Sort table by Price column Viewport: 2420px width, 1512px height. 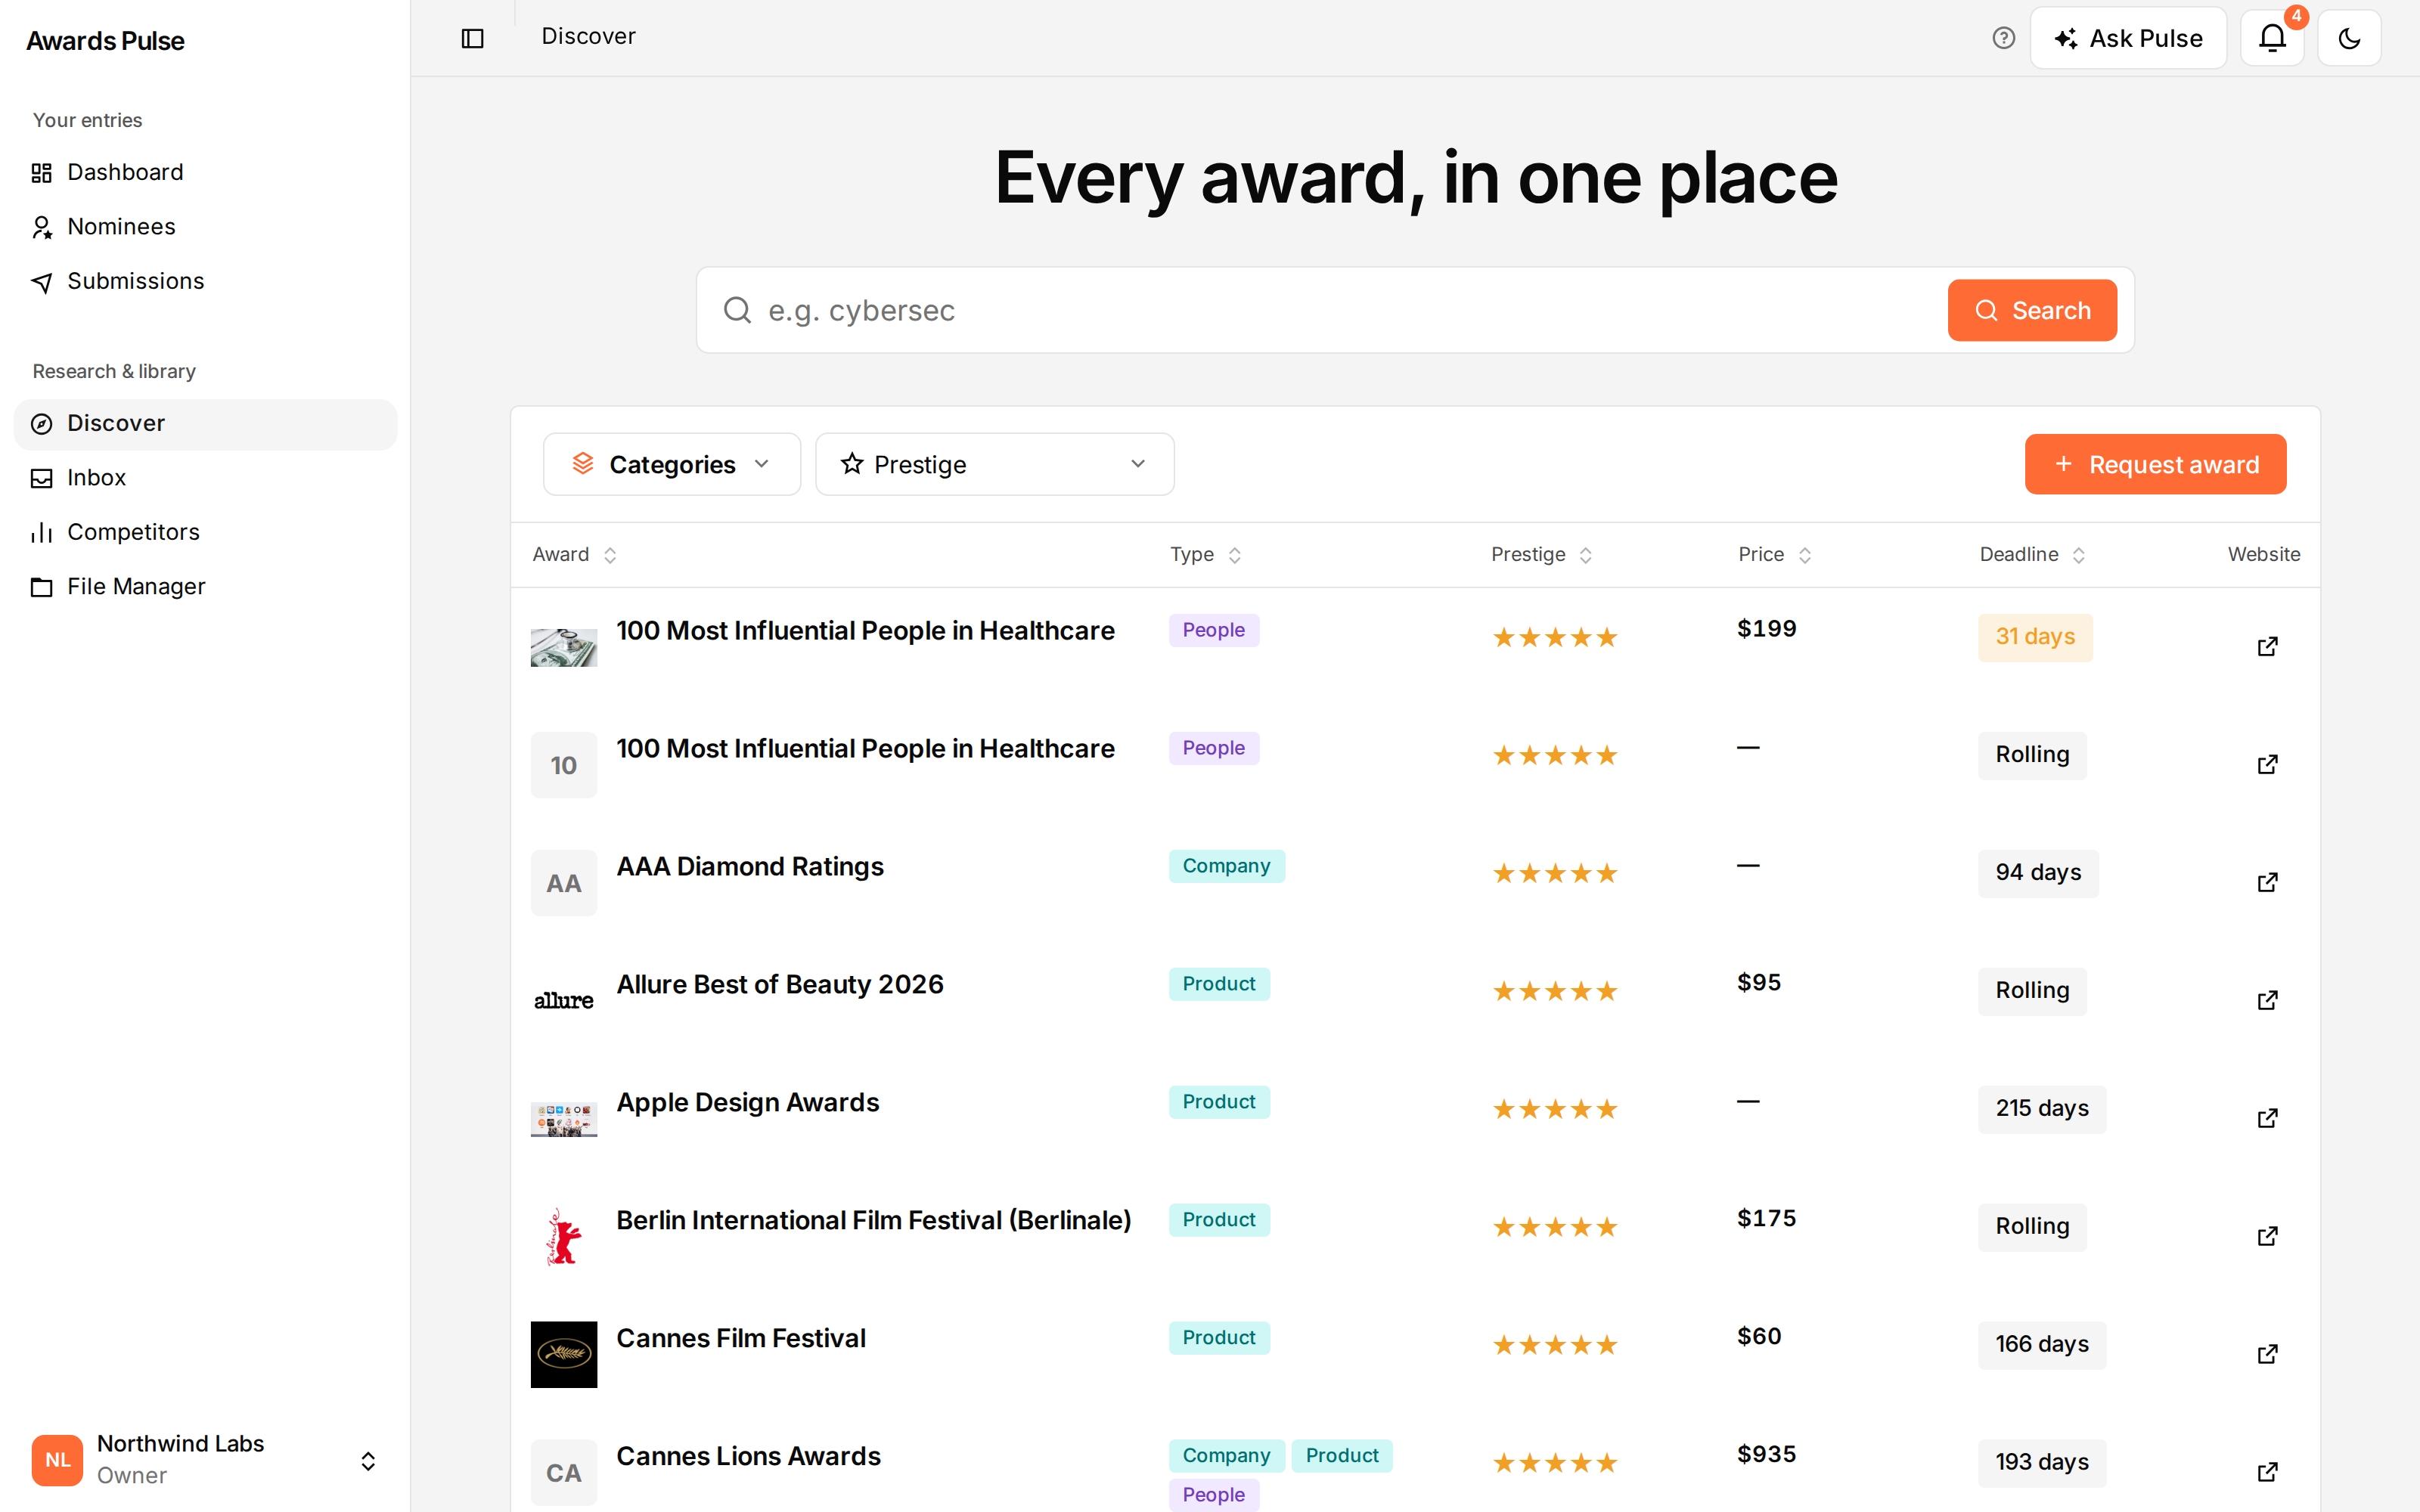[1774, 555]
